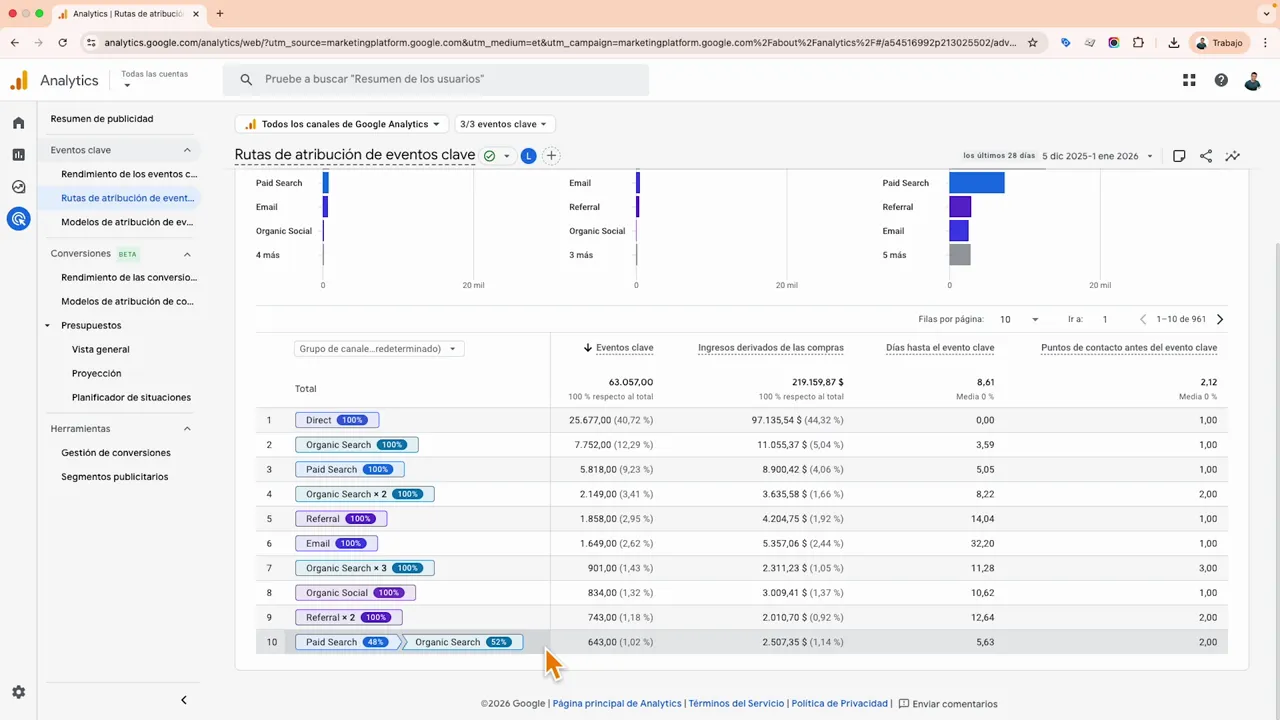Open Todos los canales de Google Analytics dropdown

tap(342, 124)
